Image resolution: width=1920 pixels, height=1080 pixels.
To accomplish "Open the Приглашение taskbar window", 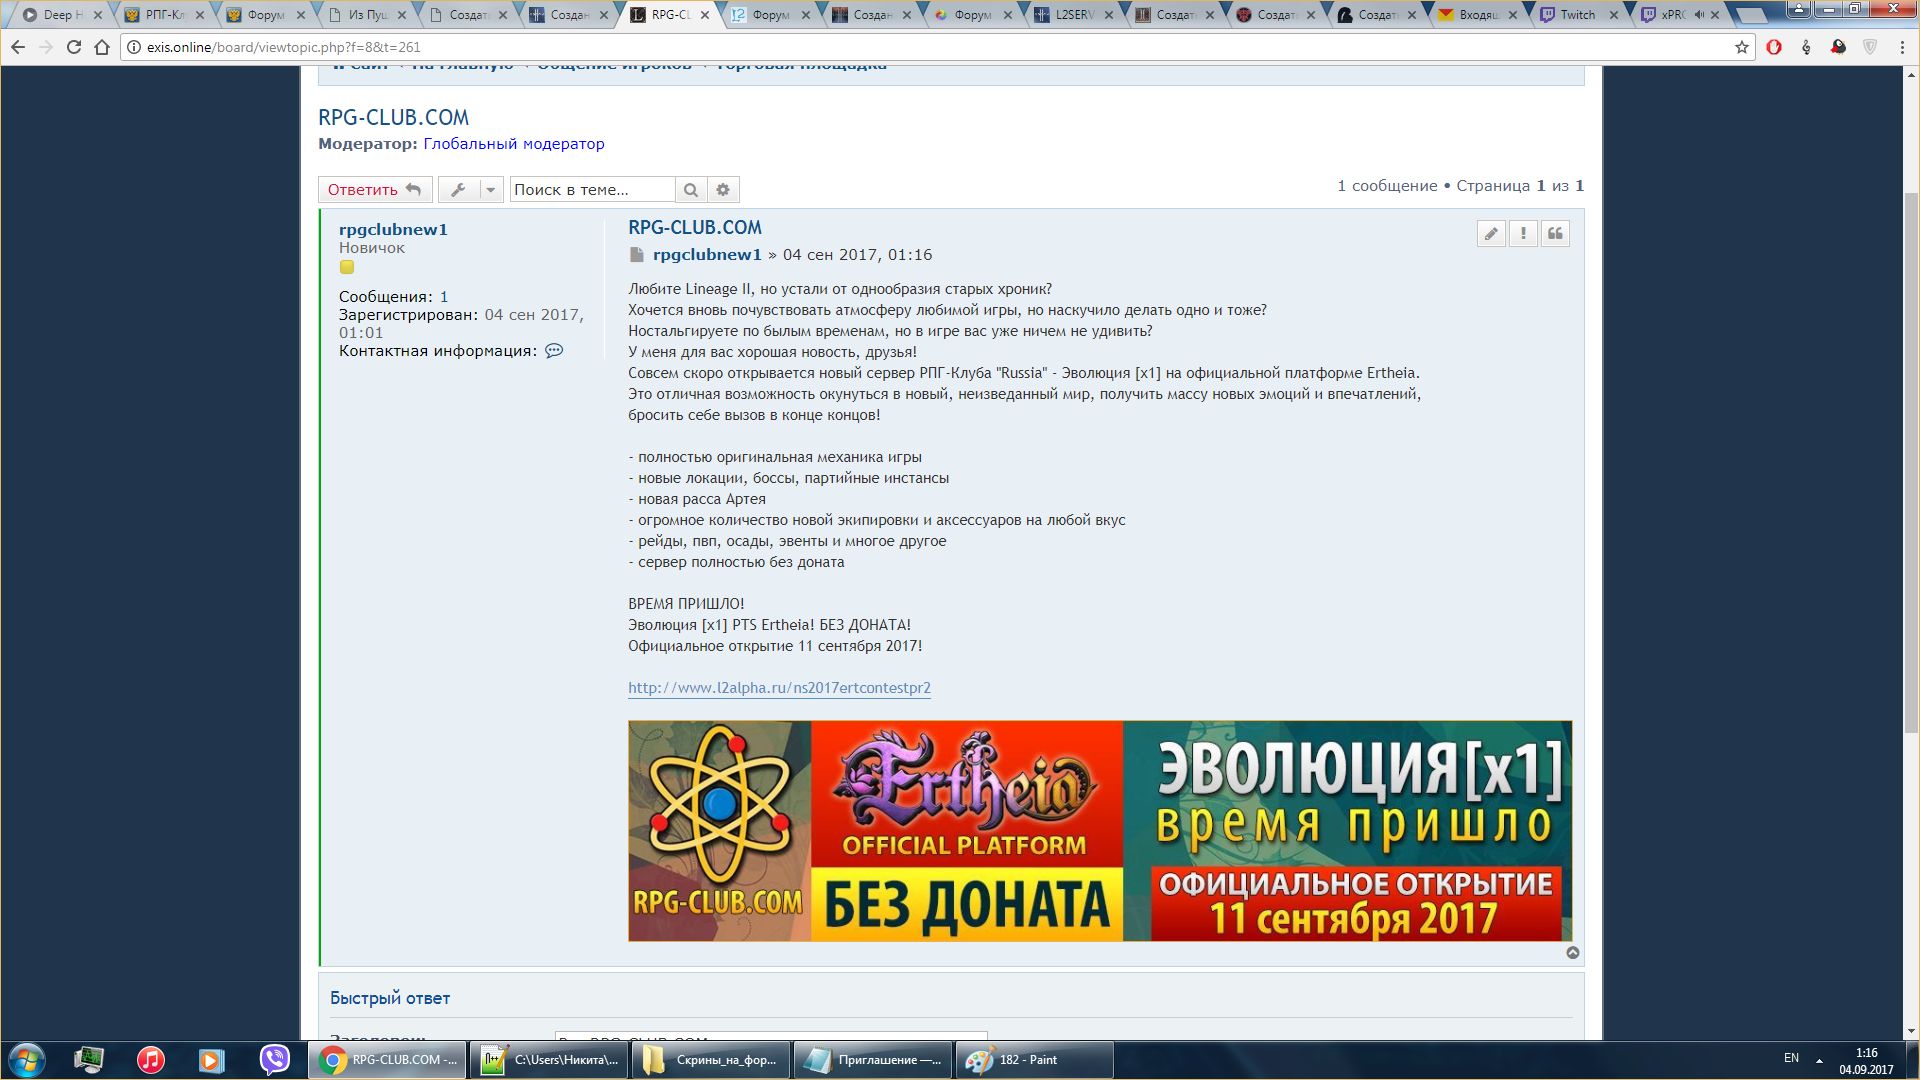I will coord(873,1060).
